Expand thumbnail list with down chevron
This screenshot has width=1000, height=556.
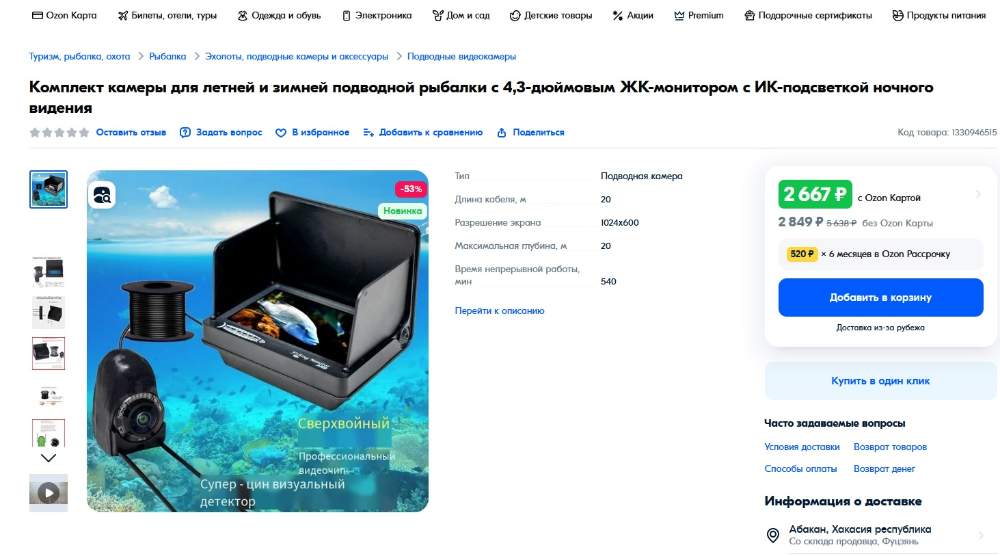pyautogui.click(x=48, y=458)
